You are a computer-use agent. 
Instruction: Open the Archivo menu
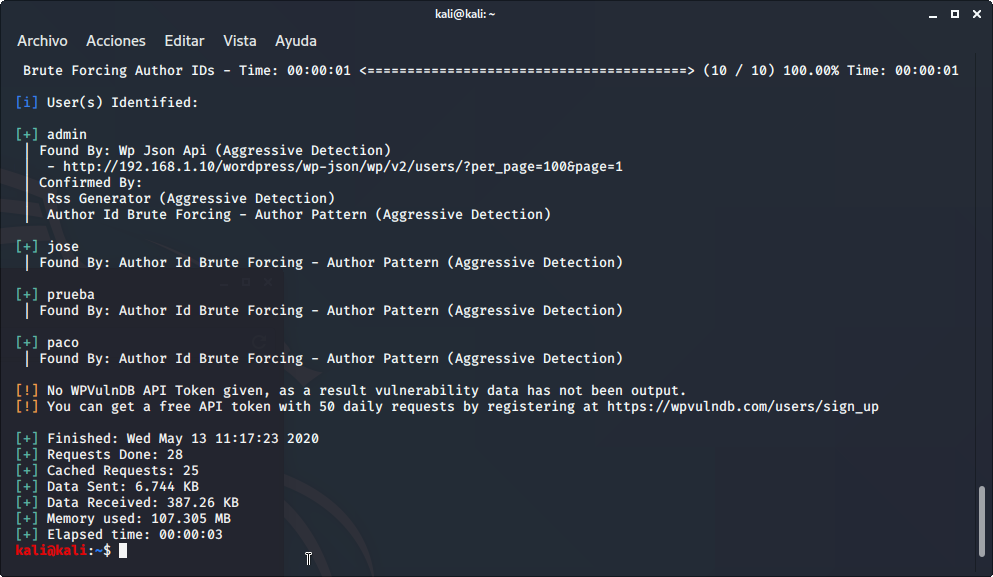point(42,41)
